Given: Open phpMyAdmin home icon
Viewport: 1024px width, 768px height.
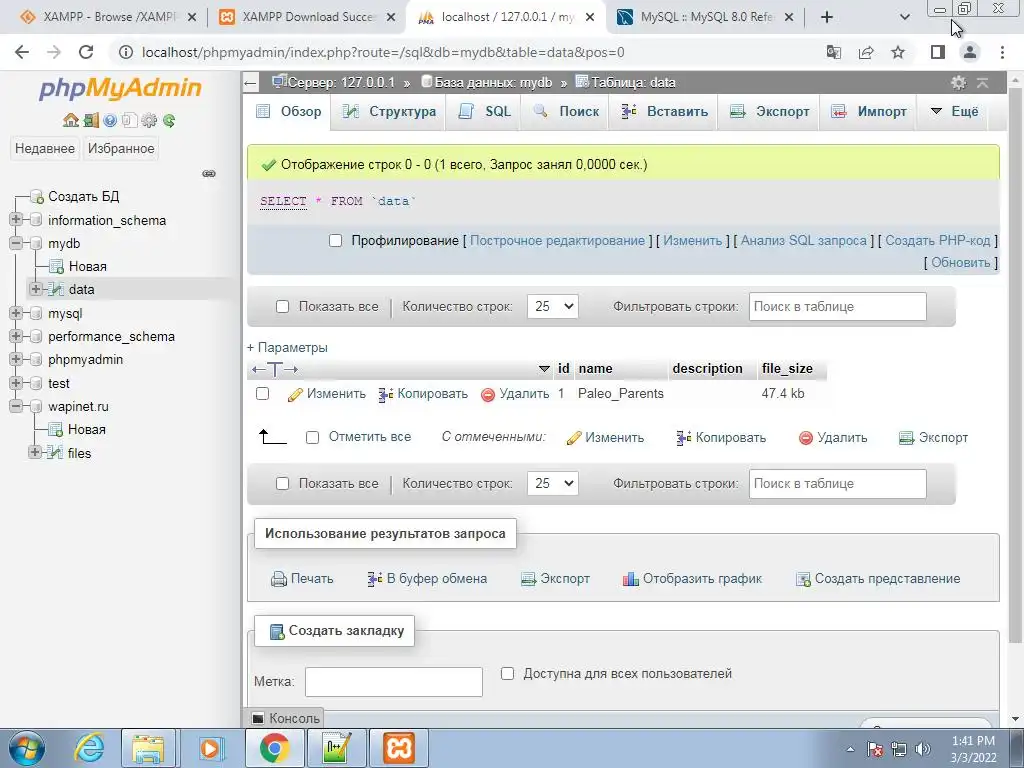Looking at the screenshot, I should pyautogui.click(x=71, y=121).
